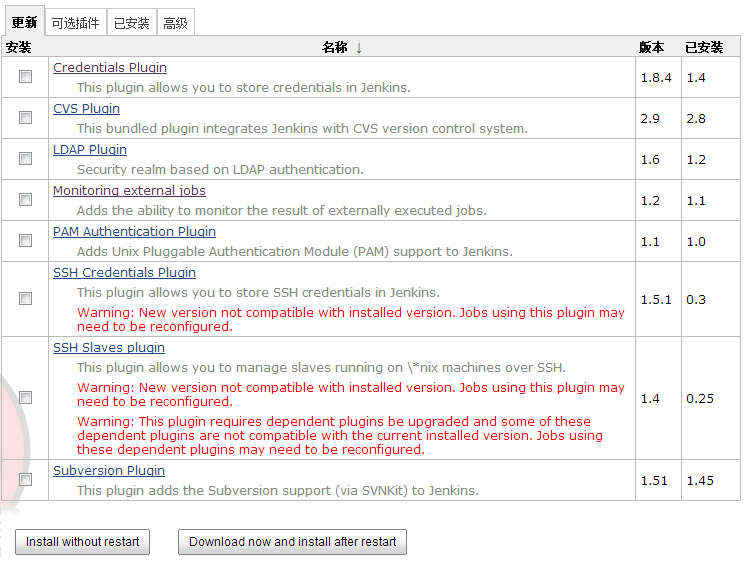Click the 安装 column header
The image size is (744, 565).
tap(19, 47)
